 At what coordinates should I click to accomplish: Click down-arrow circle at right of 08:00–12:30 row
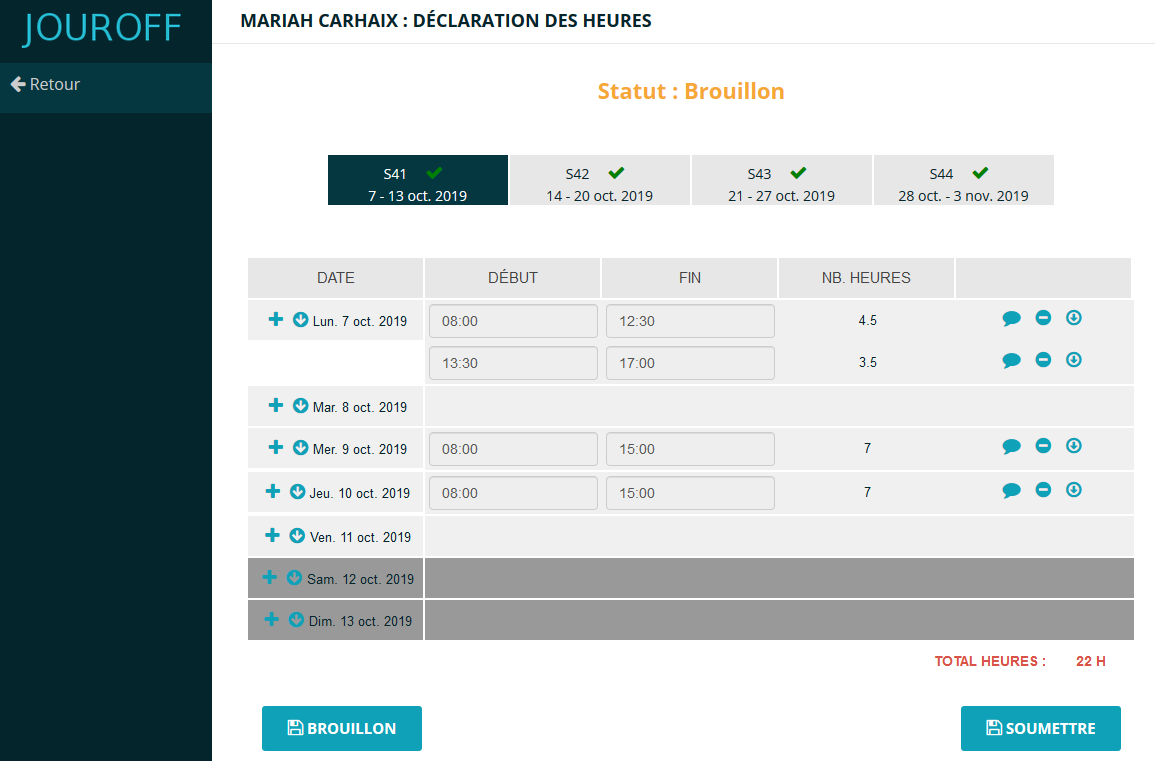coord(1074,318)
